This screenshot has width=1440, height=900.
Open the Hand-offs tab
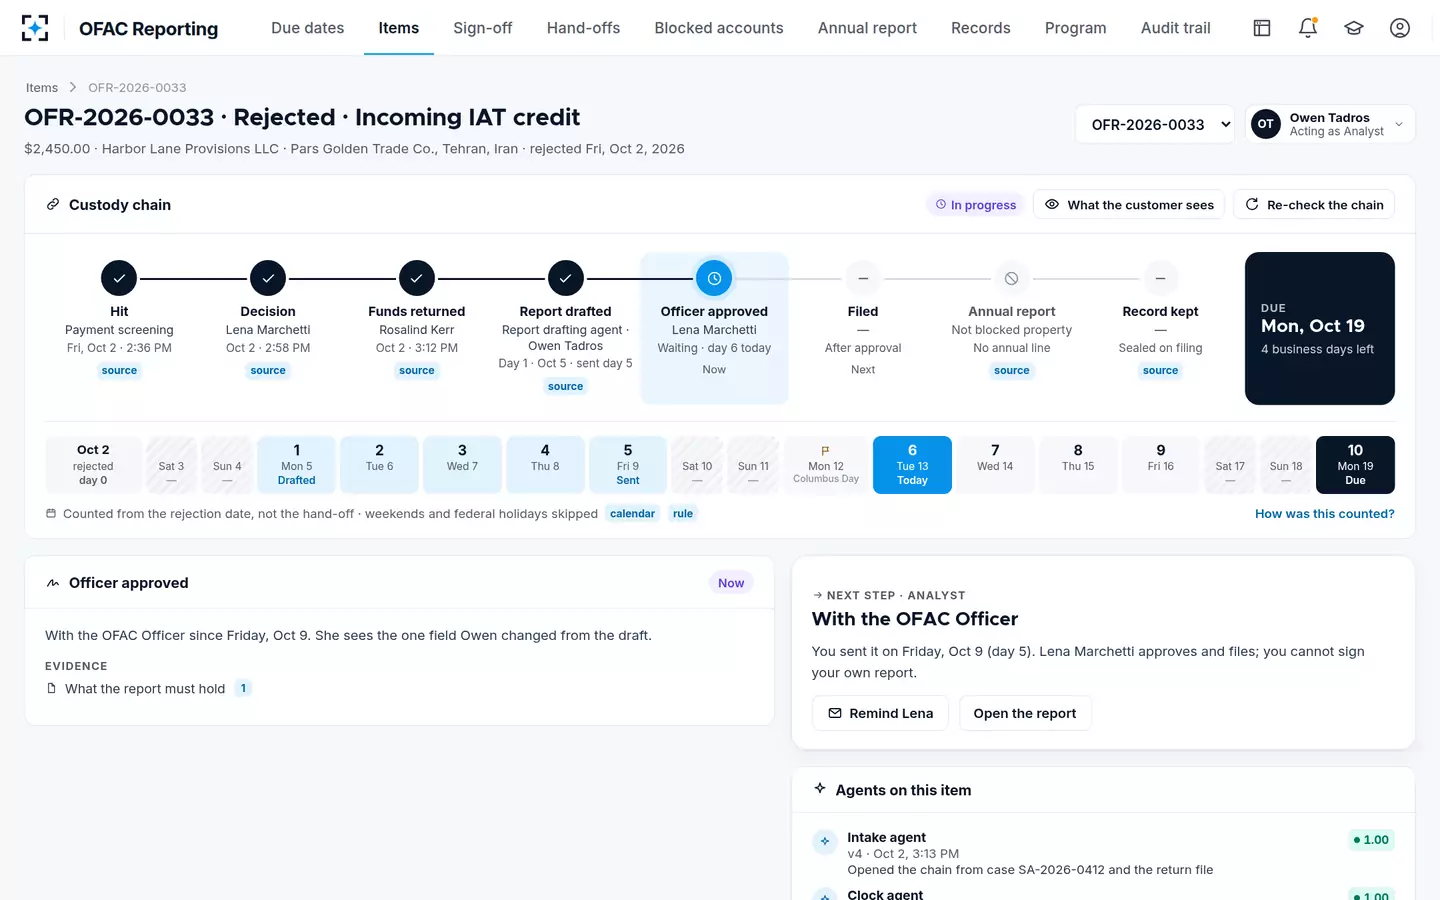pos(583,28)
